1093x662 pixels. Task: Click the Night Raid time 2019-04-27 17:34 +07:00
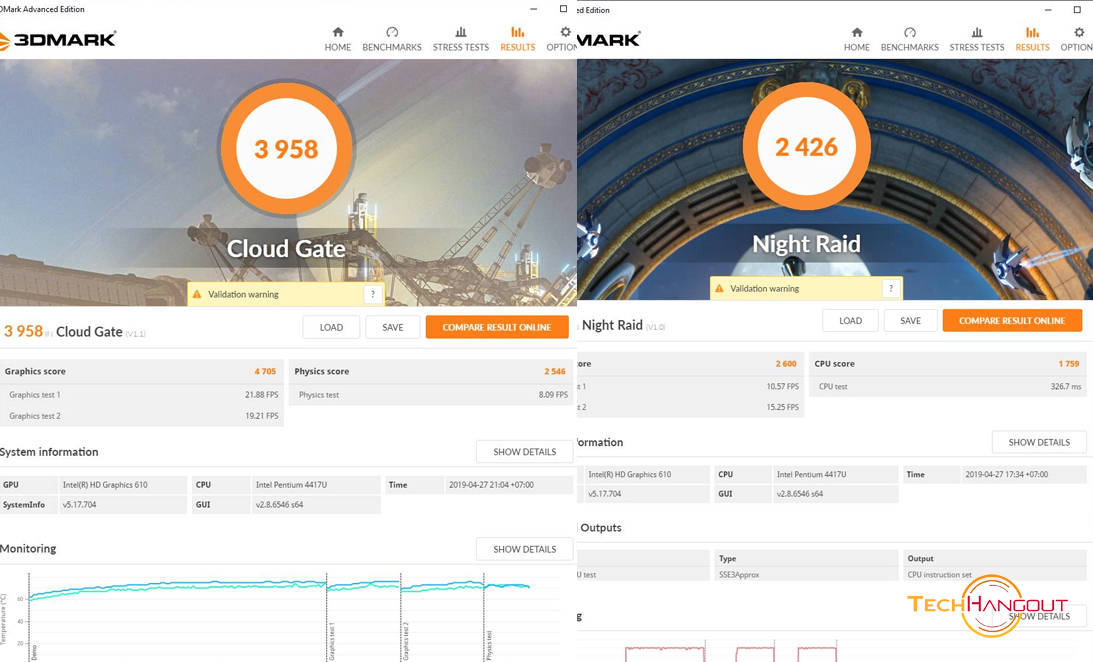click(1007, 475)
